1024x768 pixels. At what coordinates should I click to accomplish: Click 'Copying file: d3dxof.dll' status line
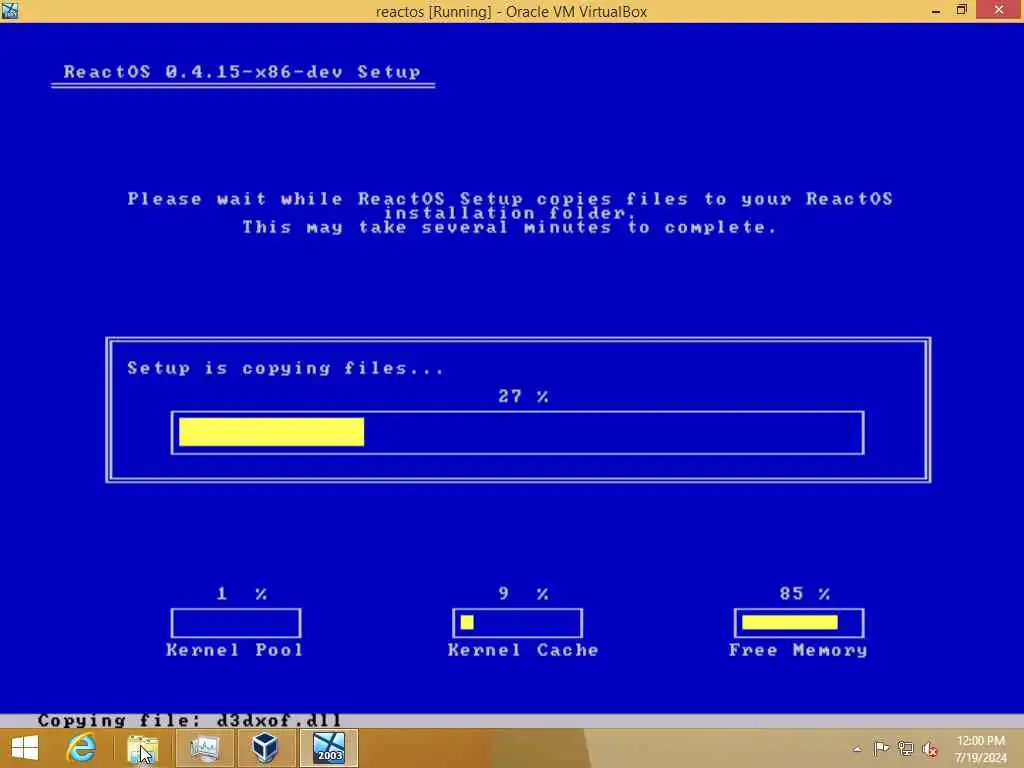click(x=189, y=720)
